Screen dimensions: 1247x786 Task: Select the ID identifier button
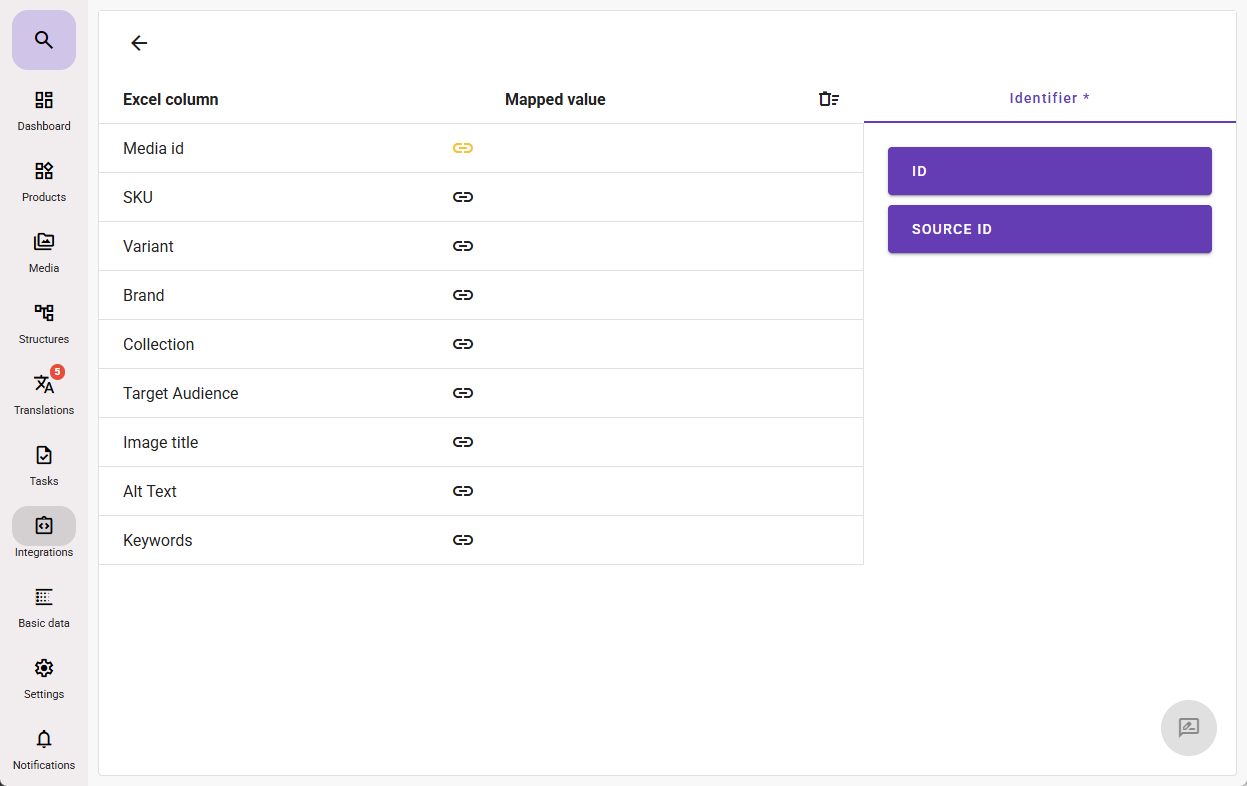1049,171
